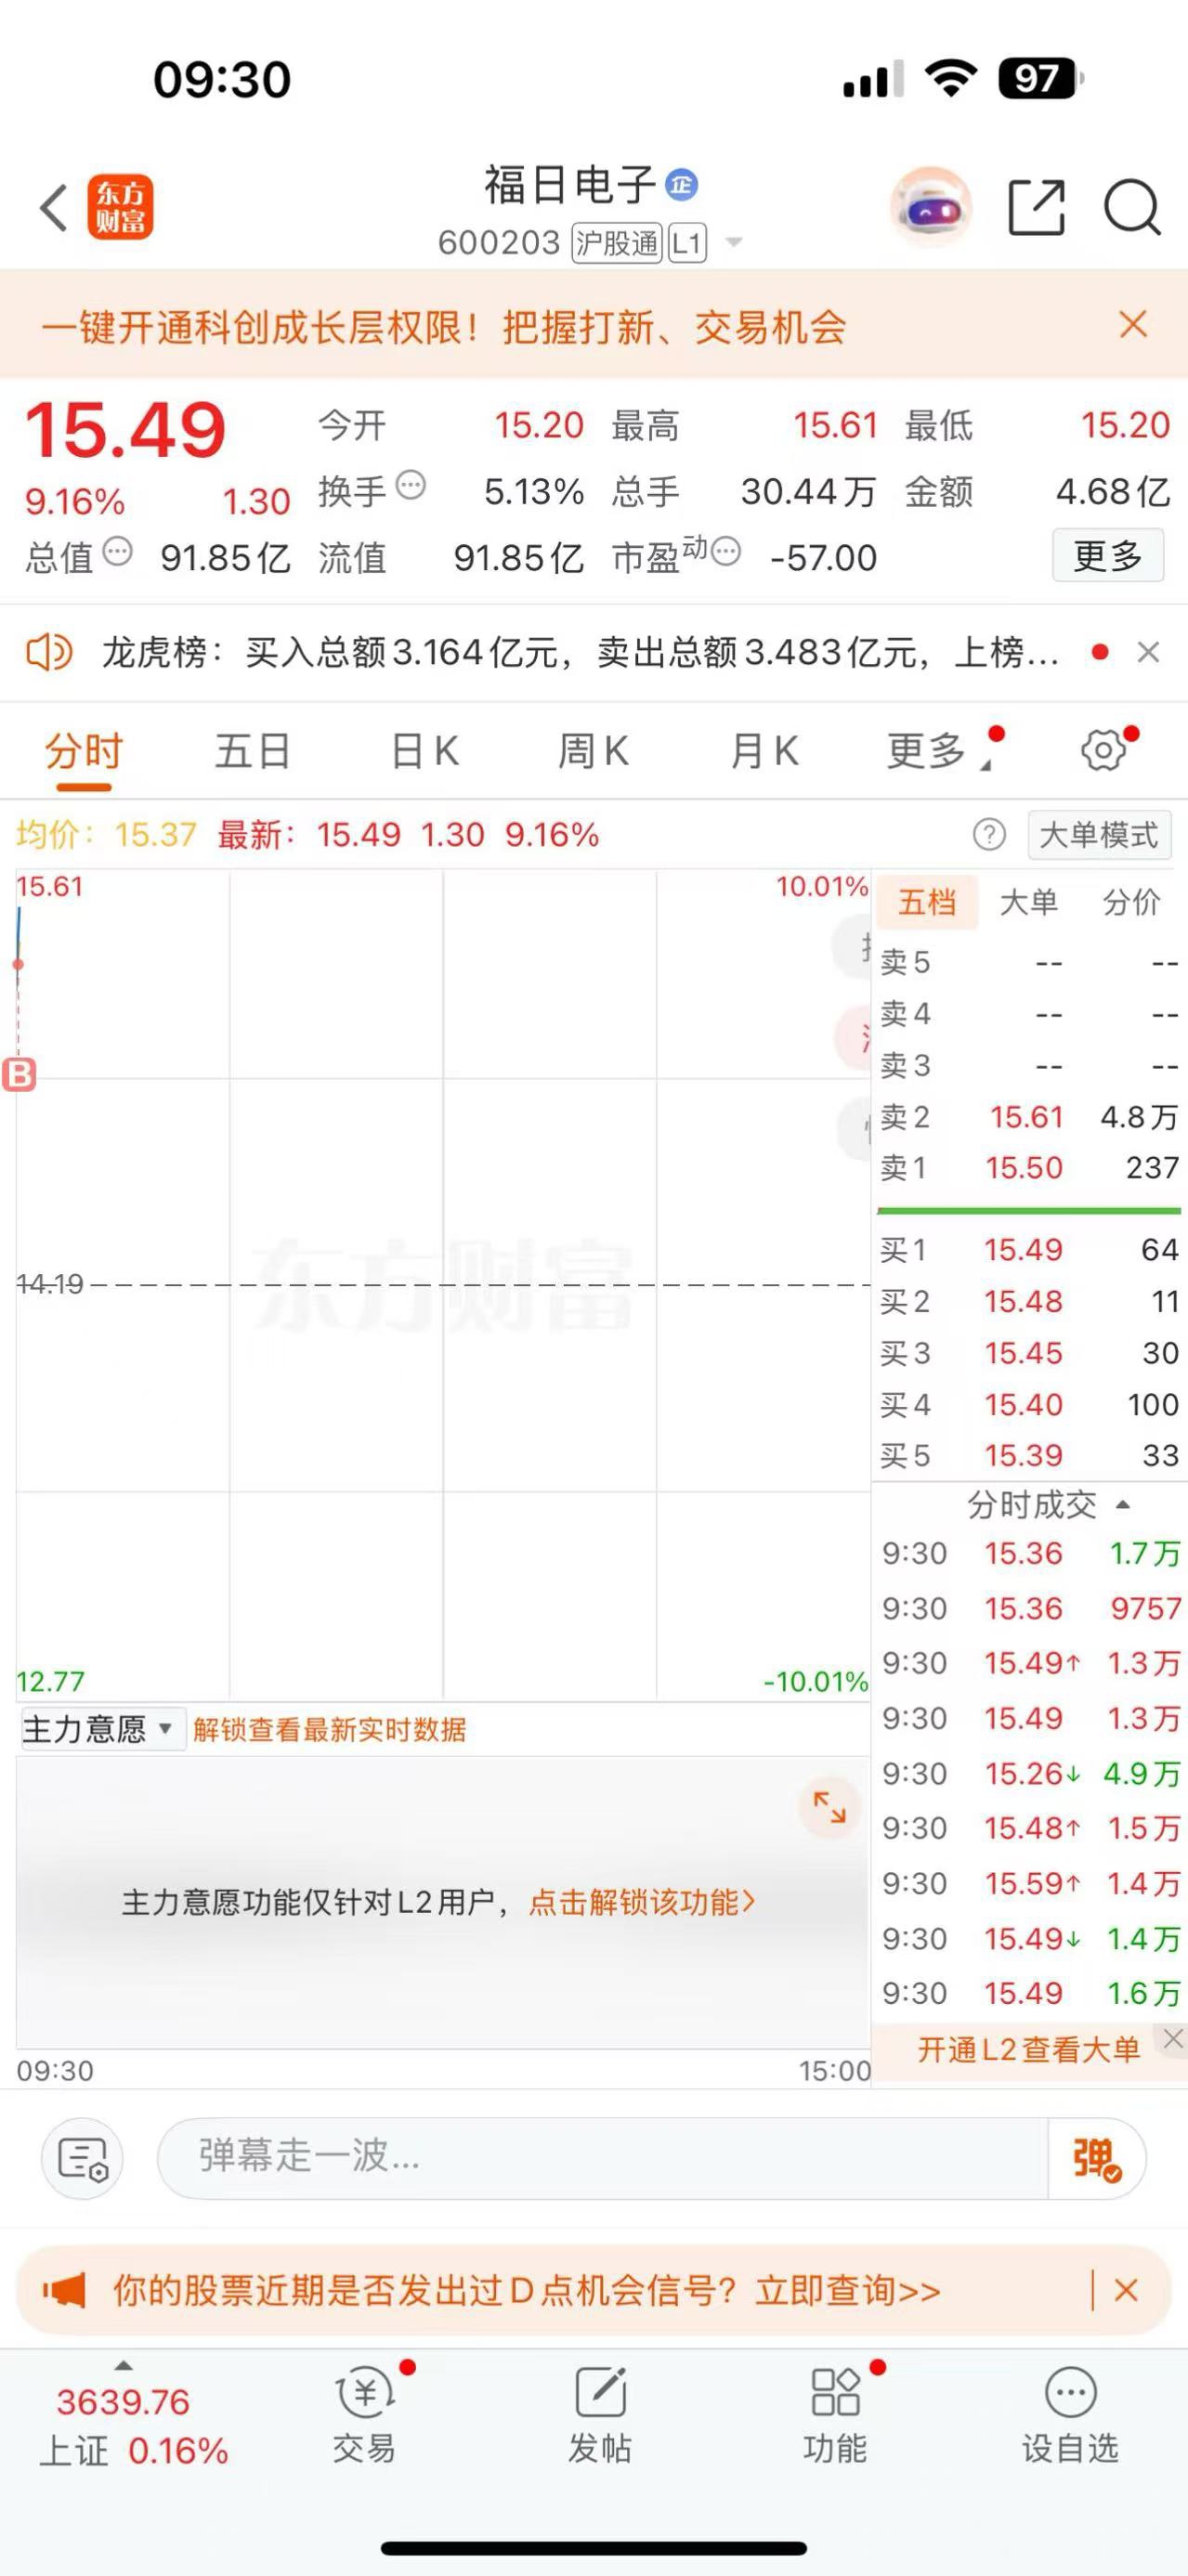Open the 龙虎榜 news ticker
This screenshot has width=1188, height=2576.
(x=580, y=653)
